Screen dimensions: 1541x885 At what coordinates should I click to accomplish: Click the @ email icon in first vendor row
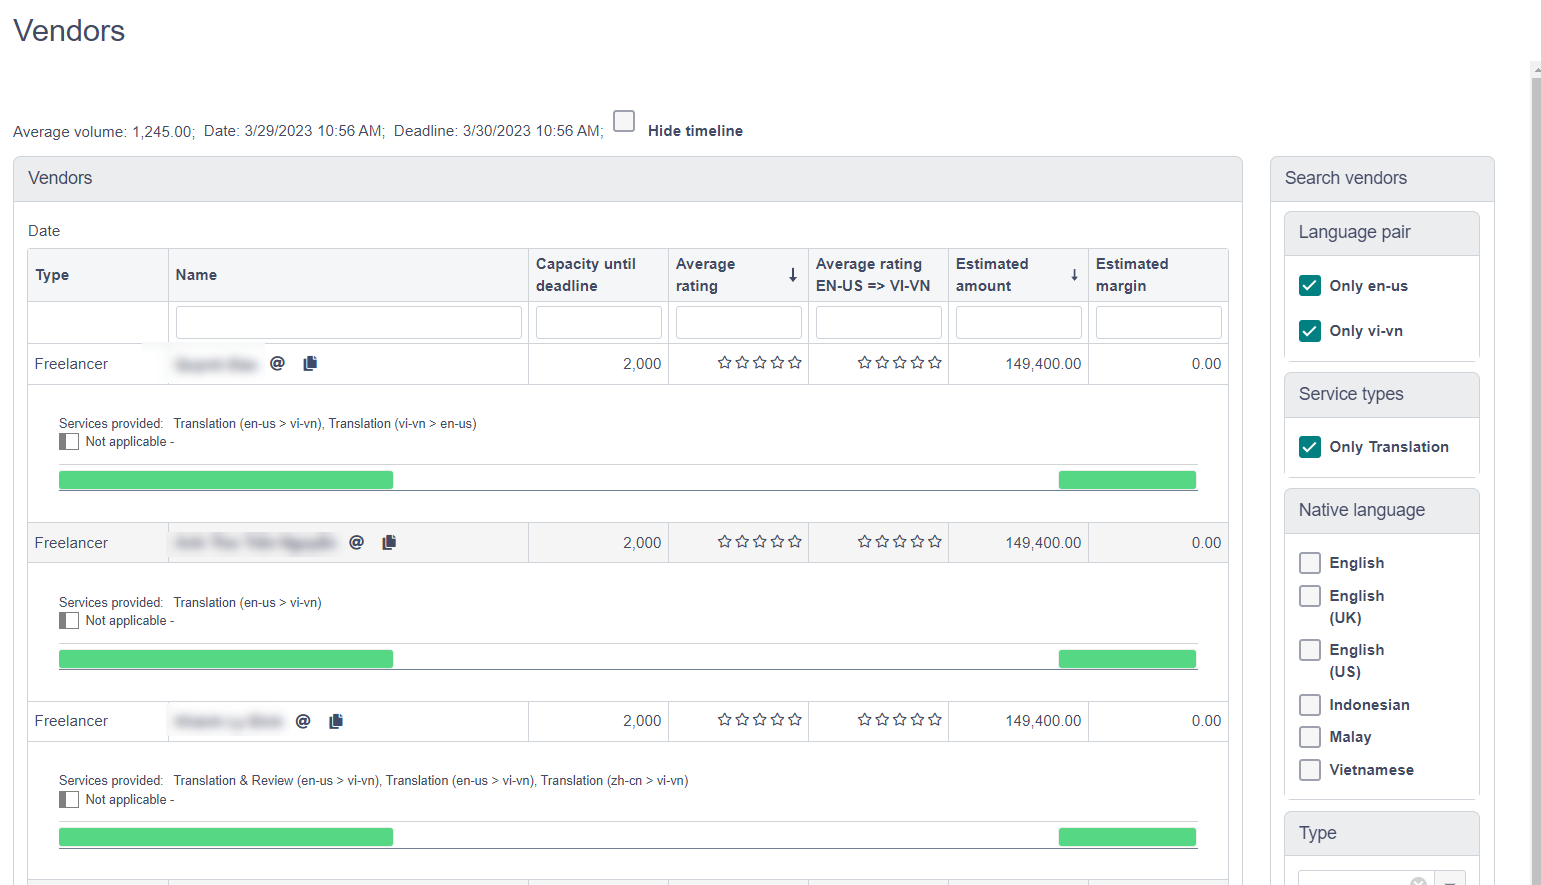coord(278,363)
